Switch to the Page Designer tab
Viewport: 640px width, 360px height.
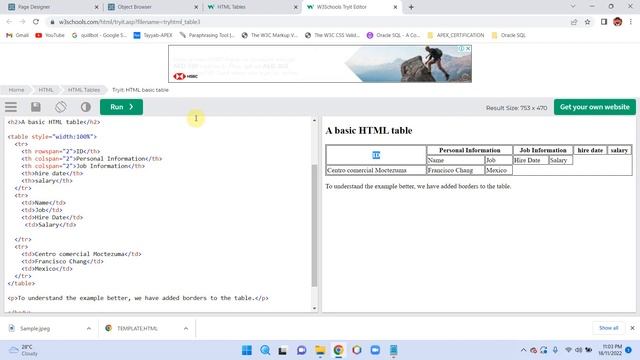[53, 7]
